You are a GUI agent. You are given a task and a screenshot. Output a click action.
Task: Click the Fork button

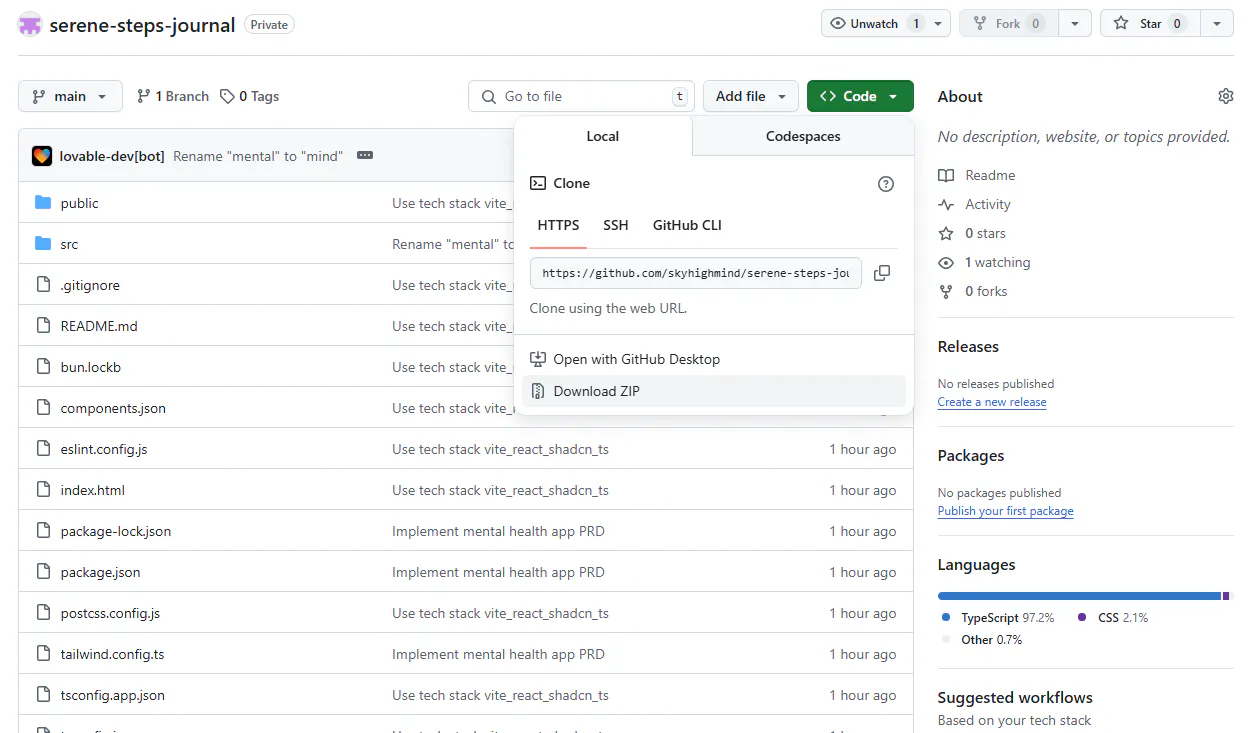click(1008, 24)
